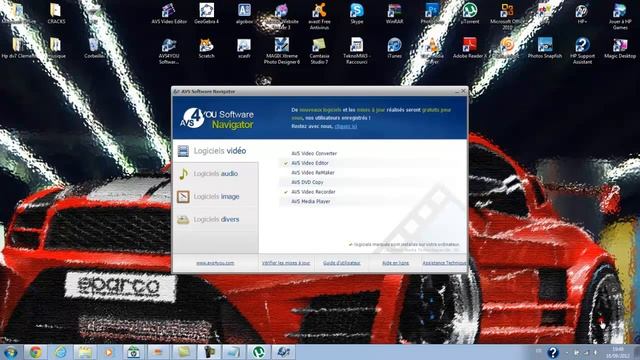Open TeknoMW3 shortcut on desktop
This screenshot has width=640, height=360.
[x=357, y=51]
